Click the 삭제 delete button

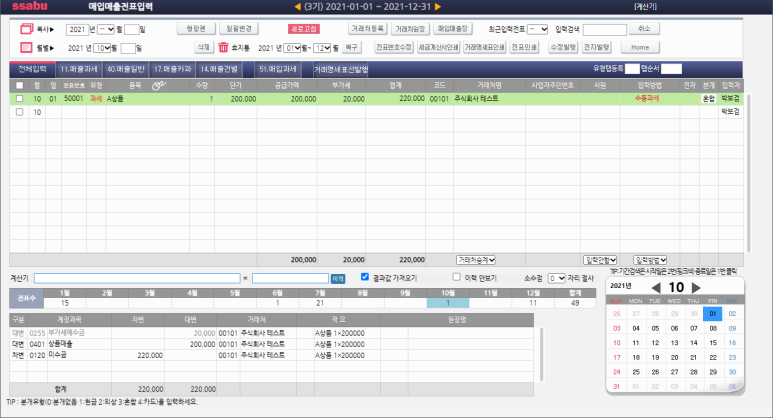[x=204, y=47]
